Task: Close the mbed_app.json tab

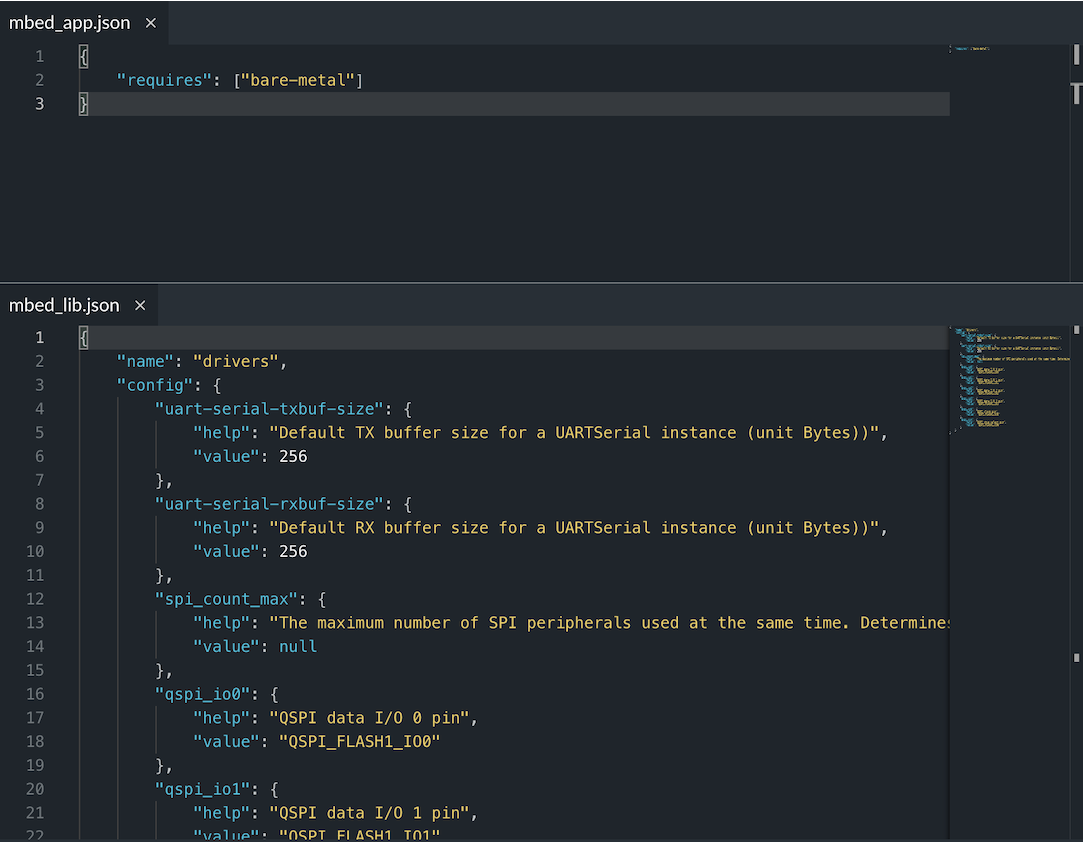Action: [151, 22]
